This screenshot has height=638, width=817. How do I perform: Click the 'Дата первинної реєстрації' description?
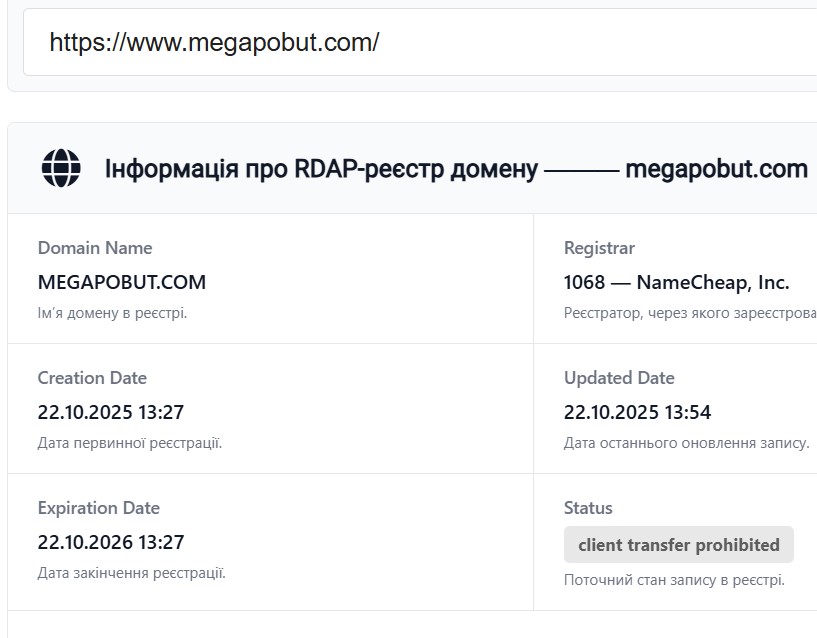tap(130, 443)
